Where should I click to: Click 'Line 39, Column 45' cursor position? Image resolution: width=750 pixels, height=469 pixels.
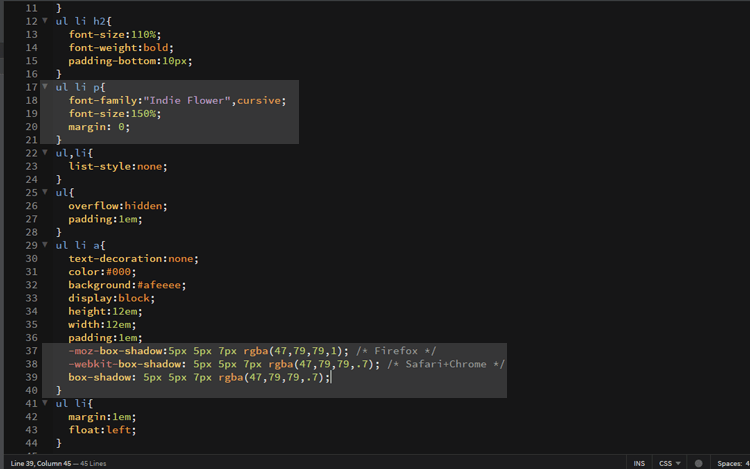41,463
